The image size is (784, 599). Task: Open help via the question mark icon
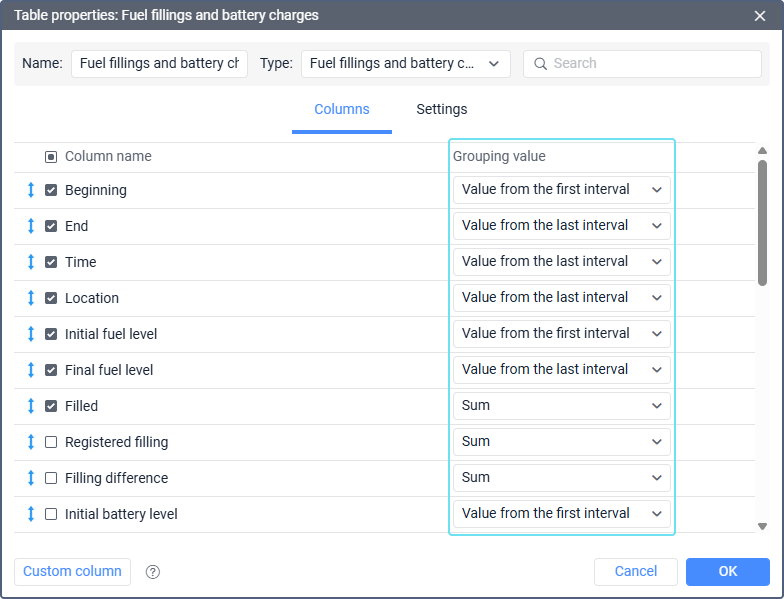(x=152, y=572)
